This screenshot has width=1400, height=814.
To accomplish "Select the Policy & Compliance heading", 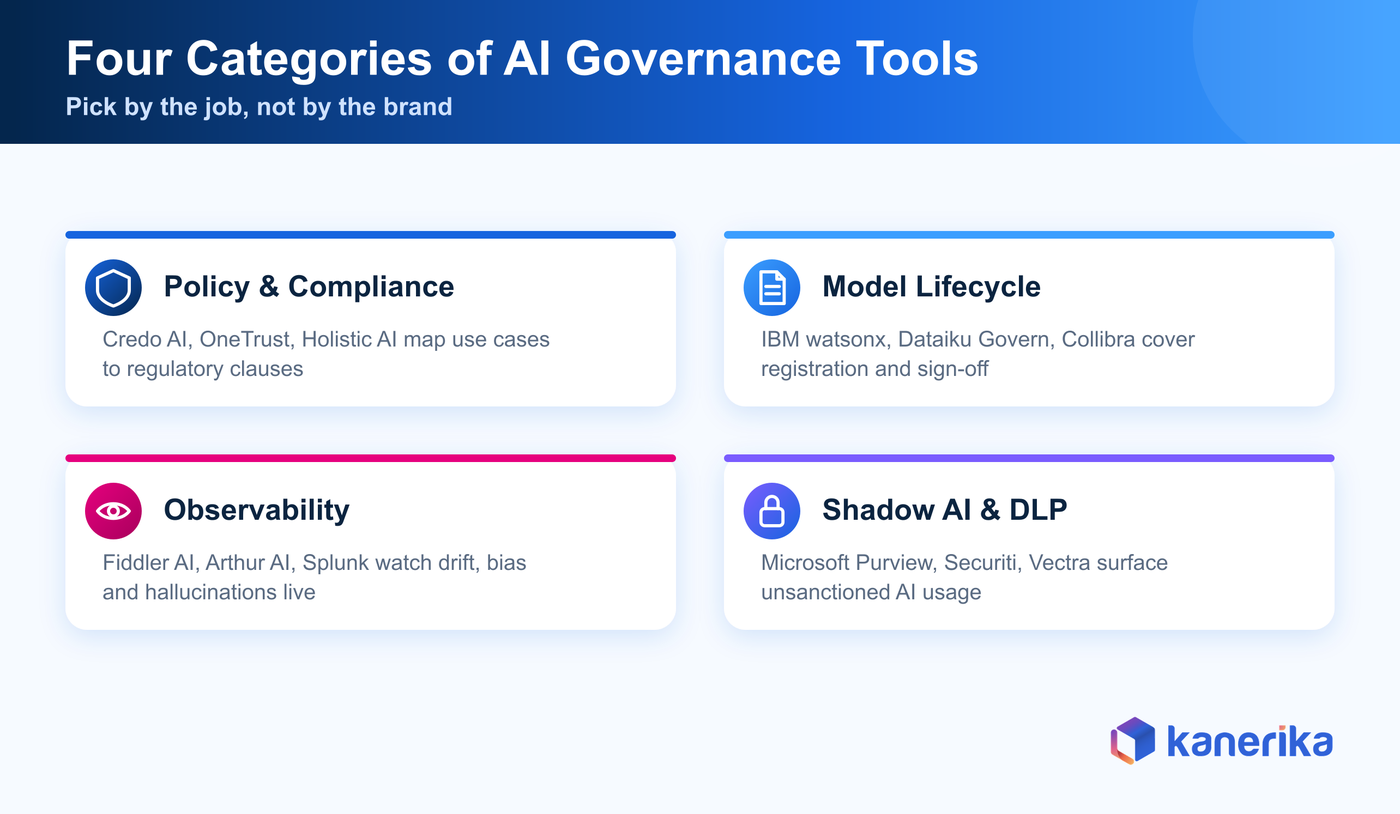I will (x=309, y=287).
